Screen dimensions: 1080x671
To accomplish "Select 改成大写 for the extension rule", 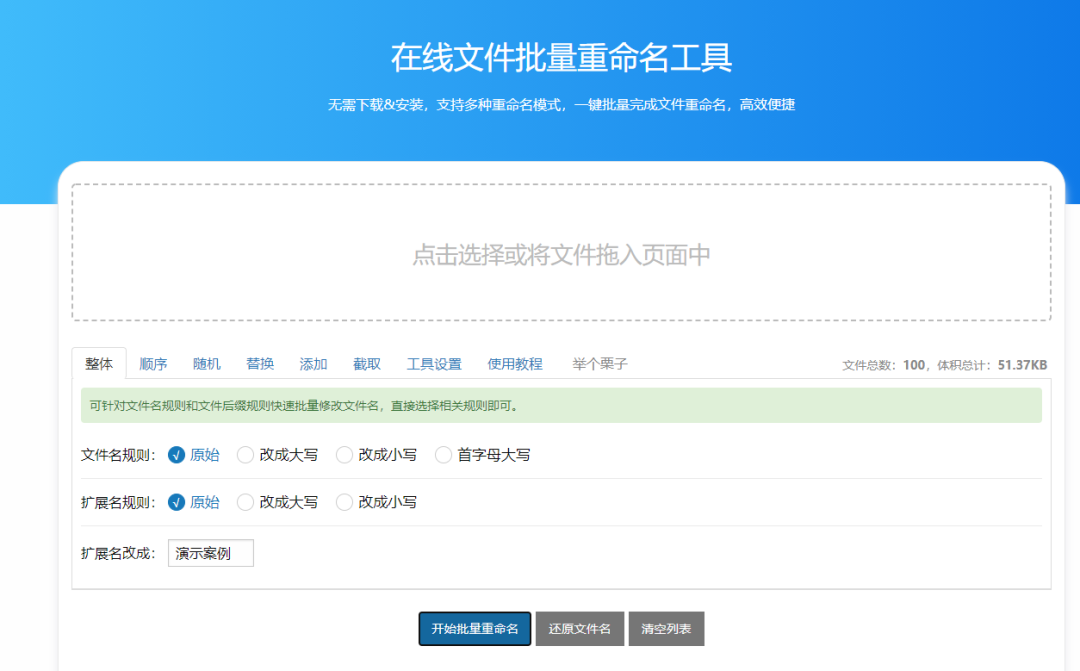I will [245, 503].
